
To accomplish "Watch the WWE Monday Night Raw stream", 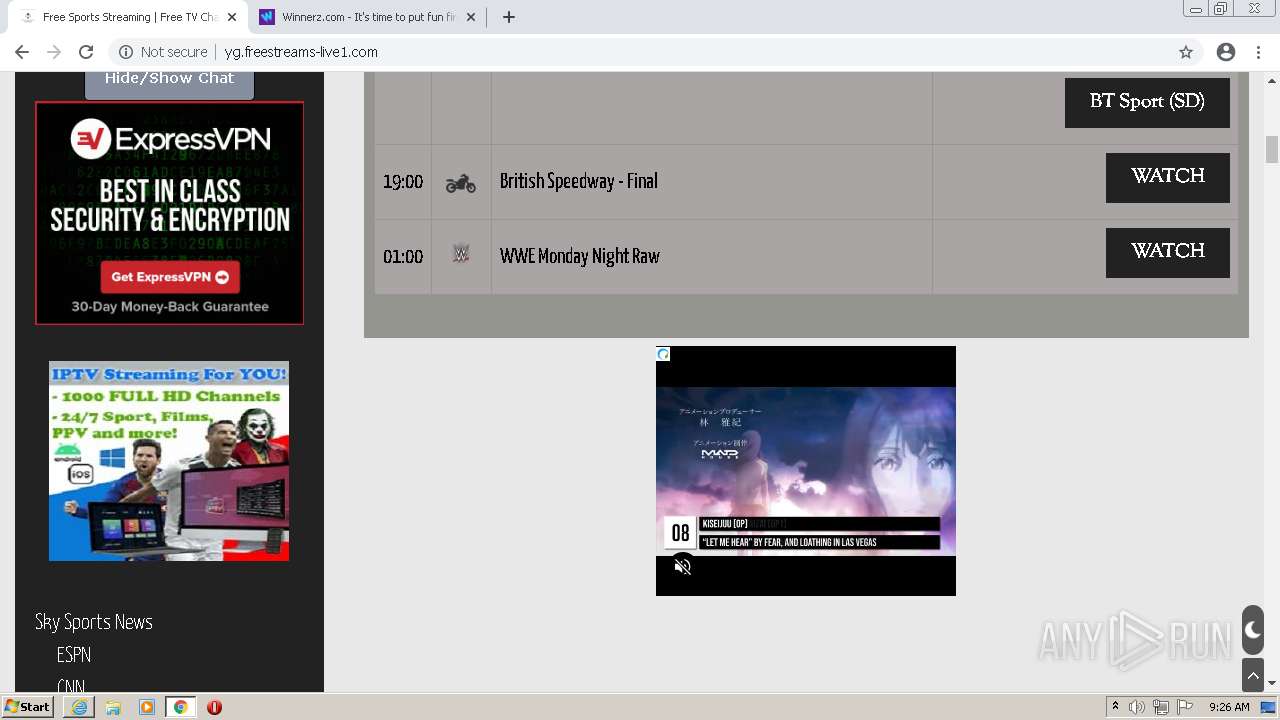I will [1168, 252].
